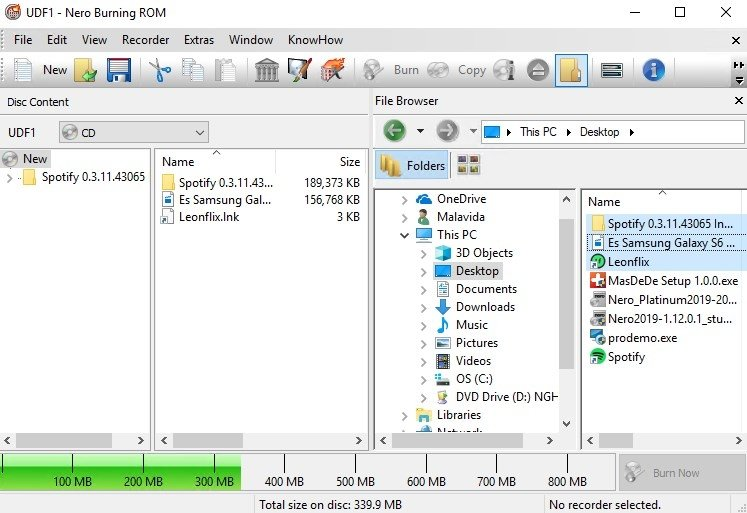Click the Cut scissors icon

(160, 70)
